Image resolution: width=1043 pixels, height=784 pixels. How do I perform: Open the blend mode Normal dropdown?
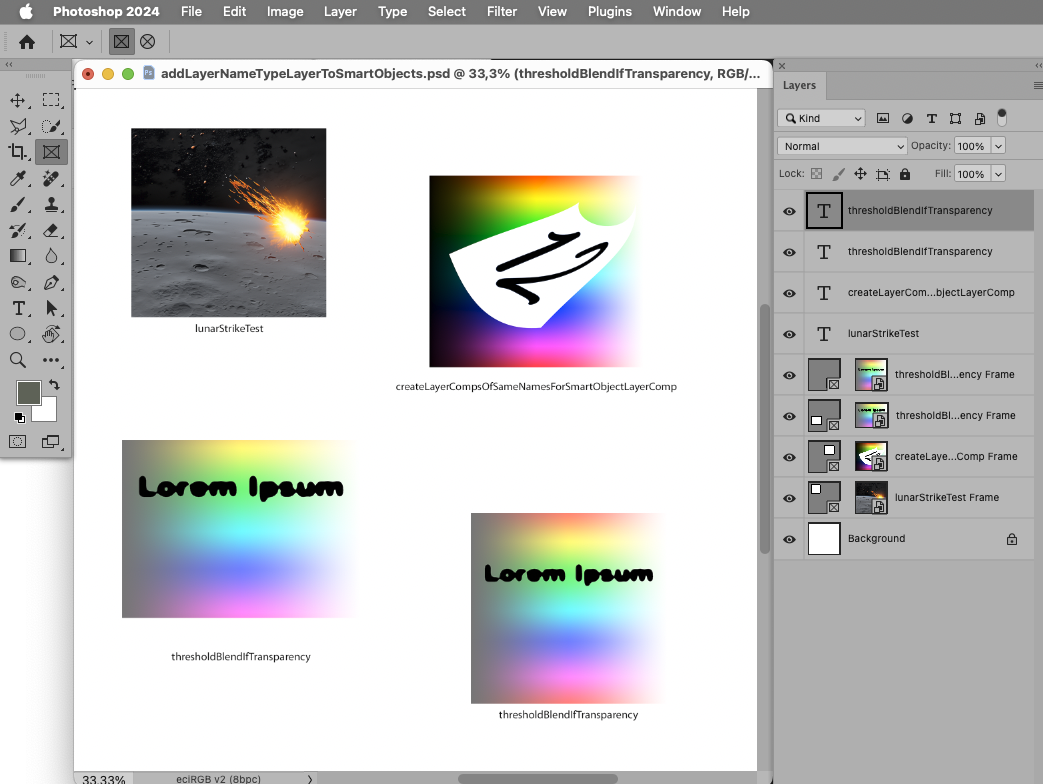[841, 145]
